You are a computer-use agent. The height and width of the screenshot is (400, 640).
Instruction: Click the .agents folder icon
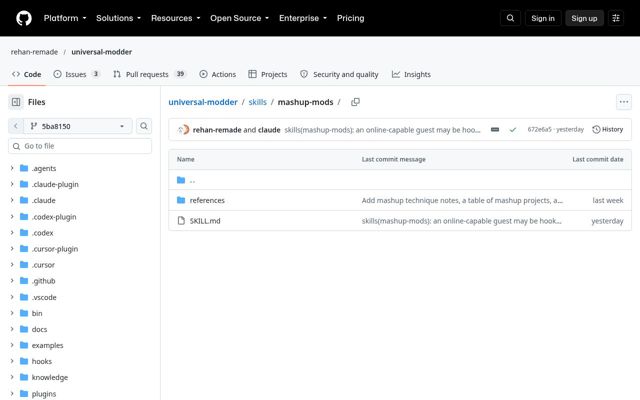[24, 168]
